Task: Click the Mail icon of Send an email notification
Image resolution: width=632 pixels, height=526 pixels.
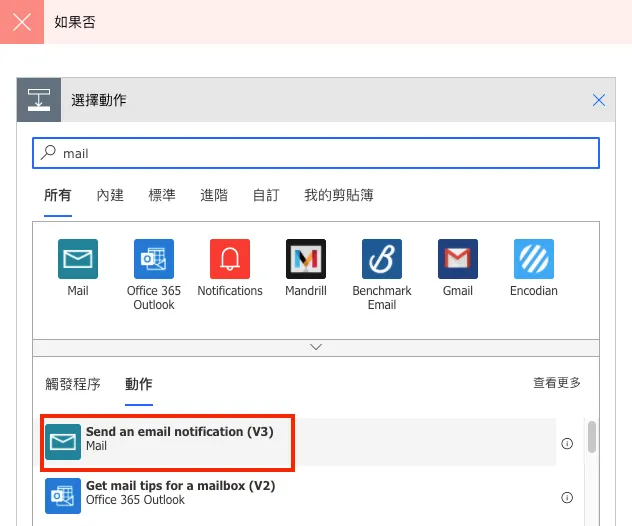Action: point(63,442)
